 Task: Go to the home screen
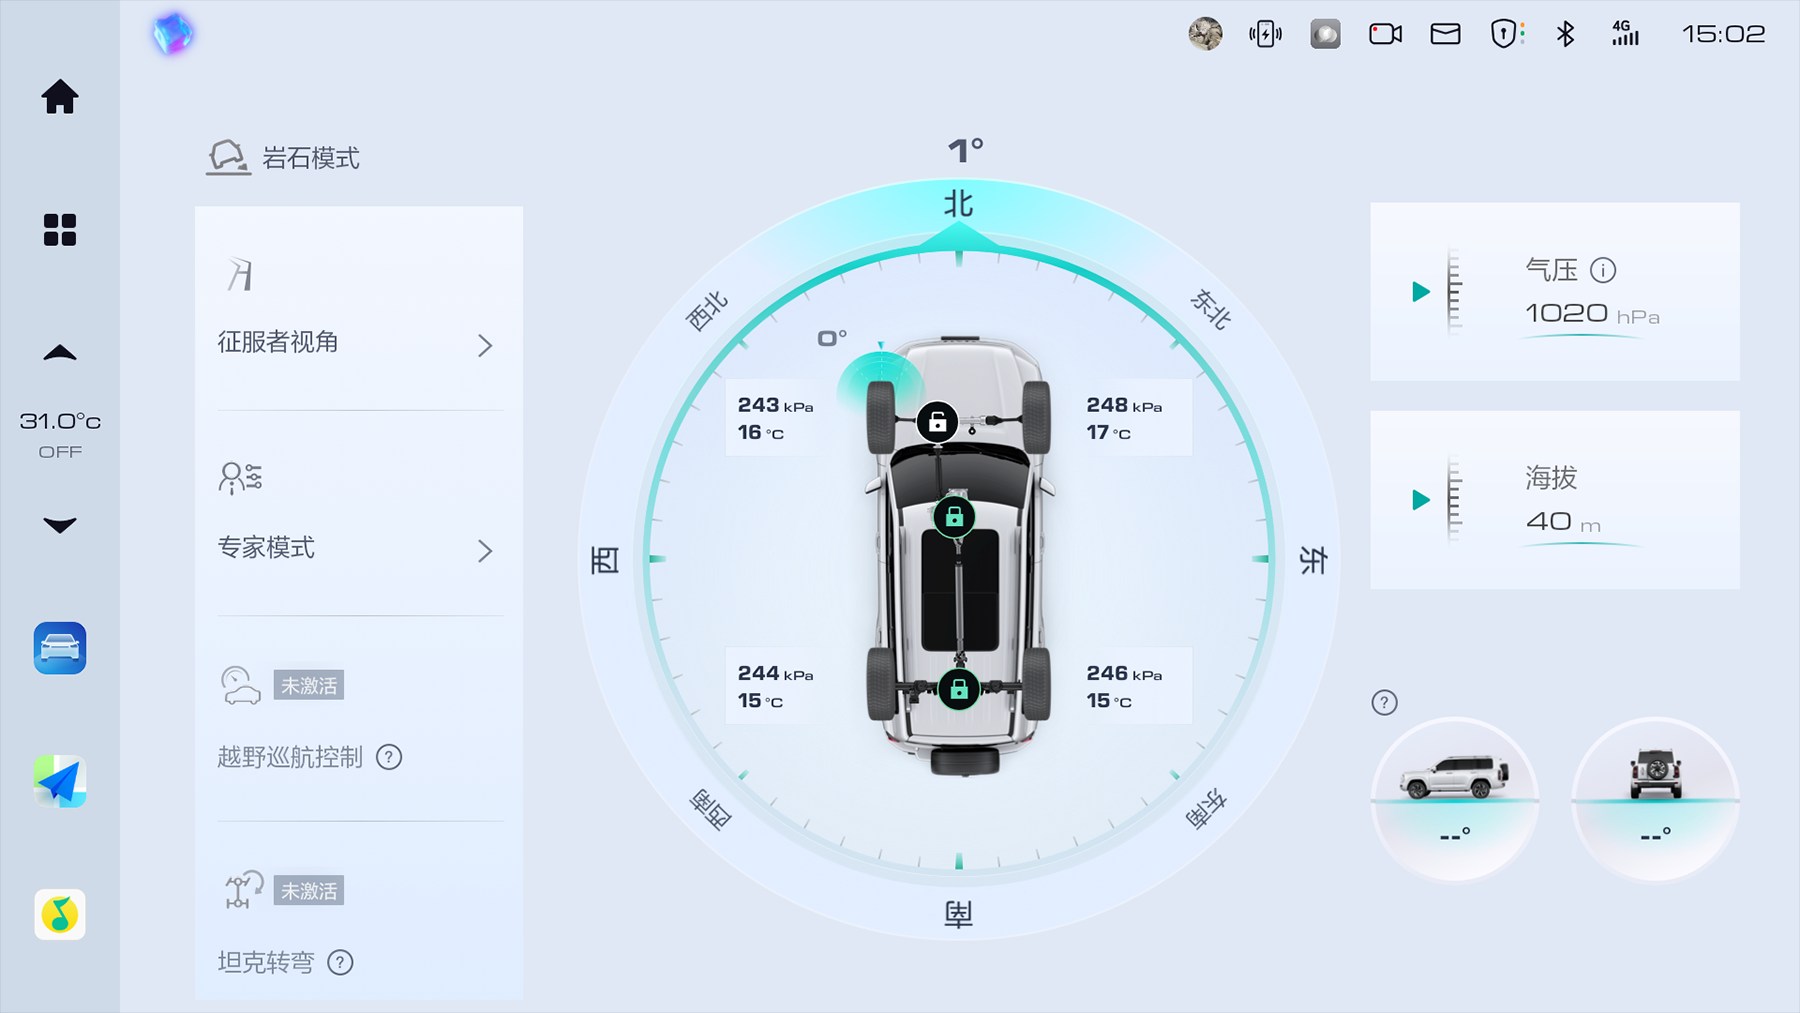click(x=60, y=97)
